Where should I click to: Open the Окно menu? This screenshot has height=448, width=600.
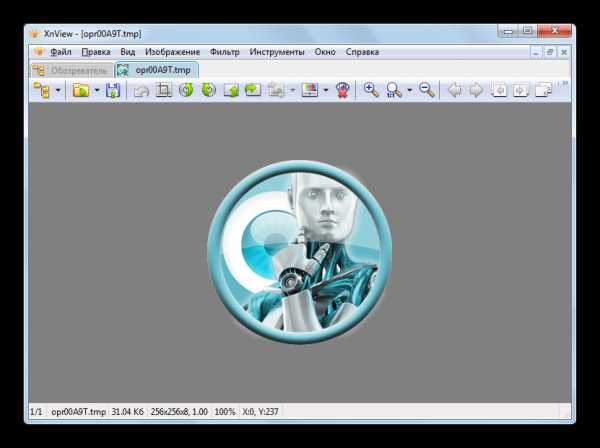325,52
